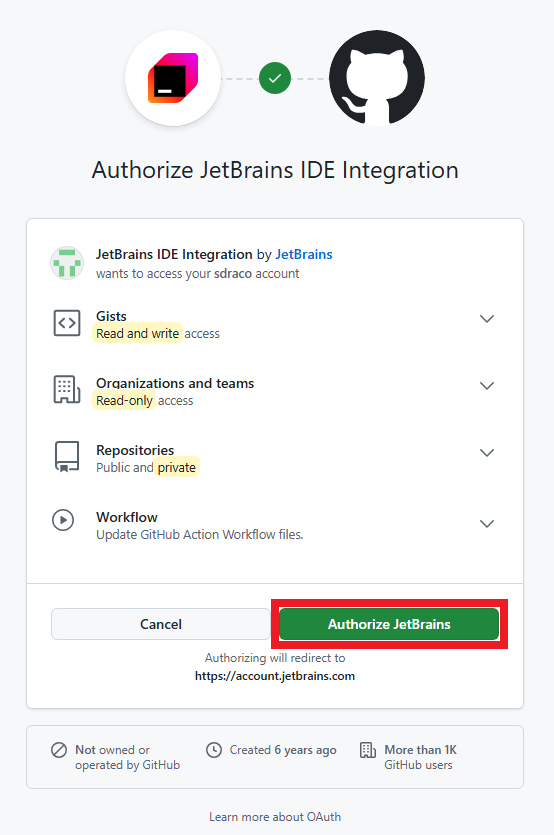Click 'Created 6 years ago' text

point(283,750)
